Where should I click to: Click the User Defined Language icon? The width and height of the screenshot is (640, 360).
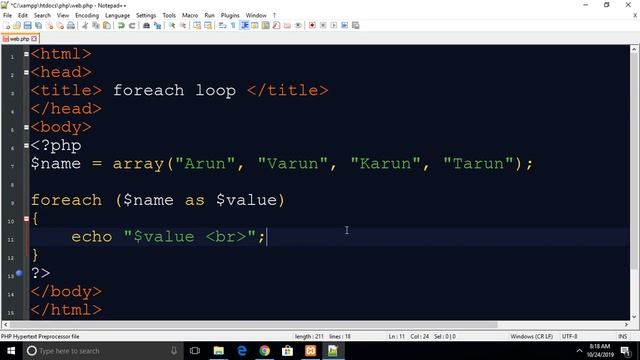coord(255,25)
